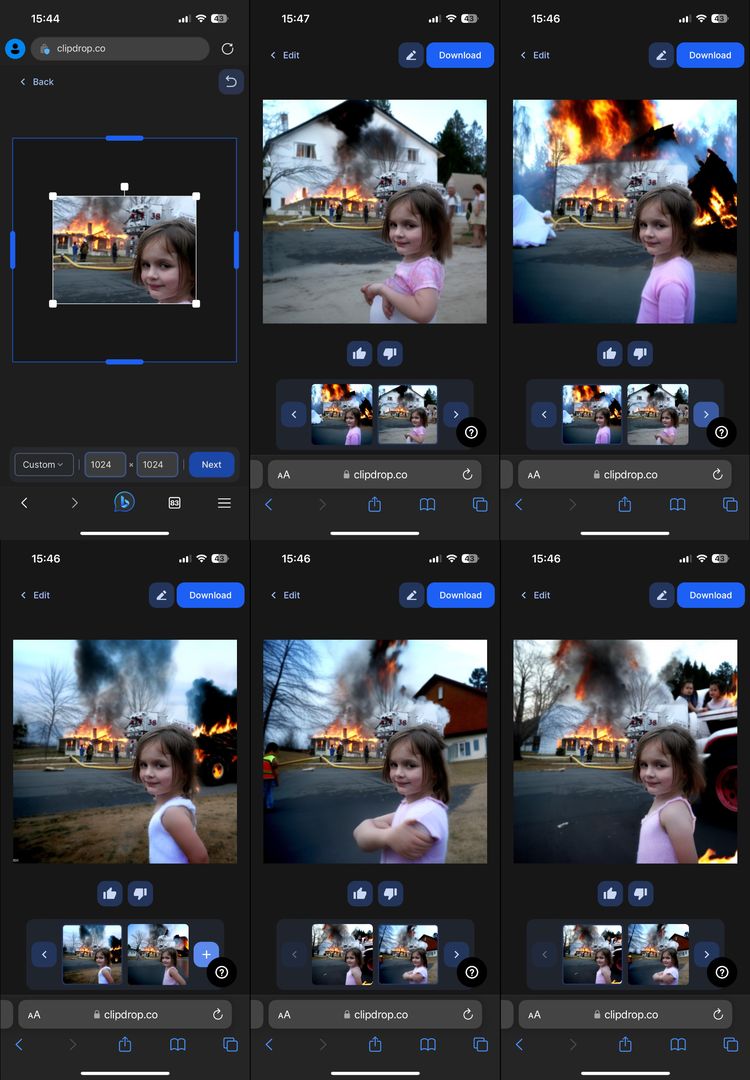Image resolution: width=750 pixels, height=1080 pixels.
Task: Open tabs overview in the white truck image screen
Action: [731, 1045]
